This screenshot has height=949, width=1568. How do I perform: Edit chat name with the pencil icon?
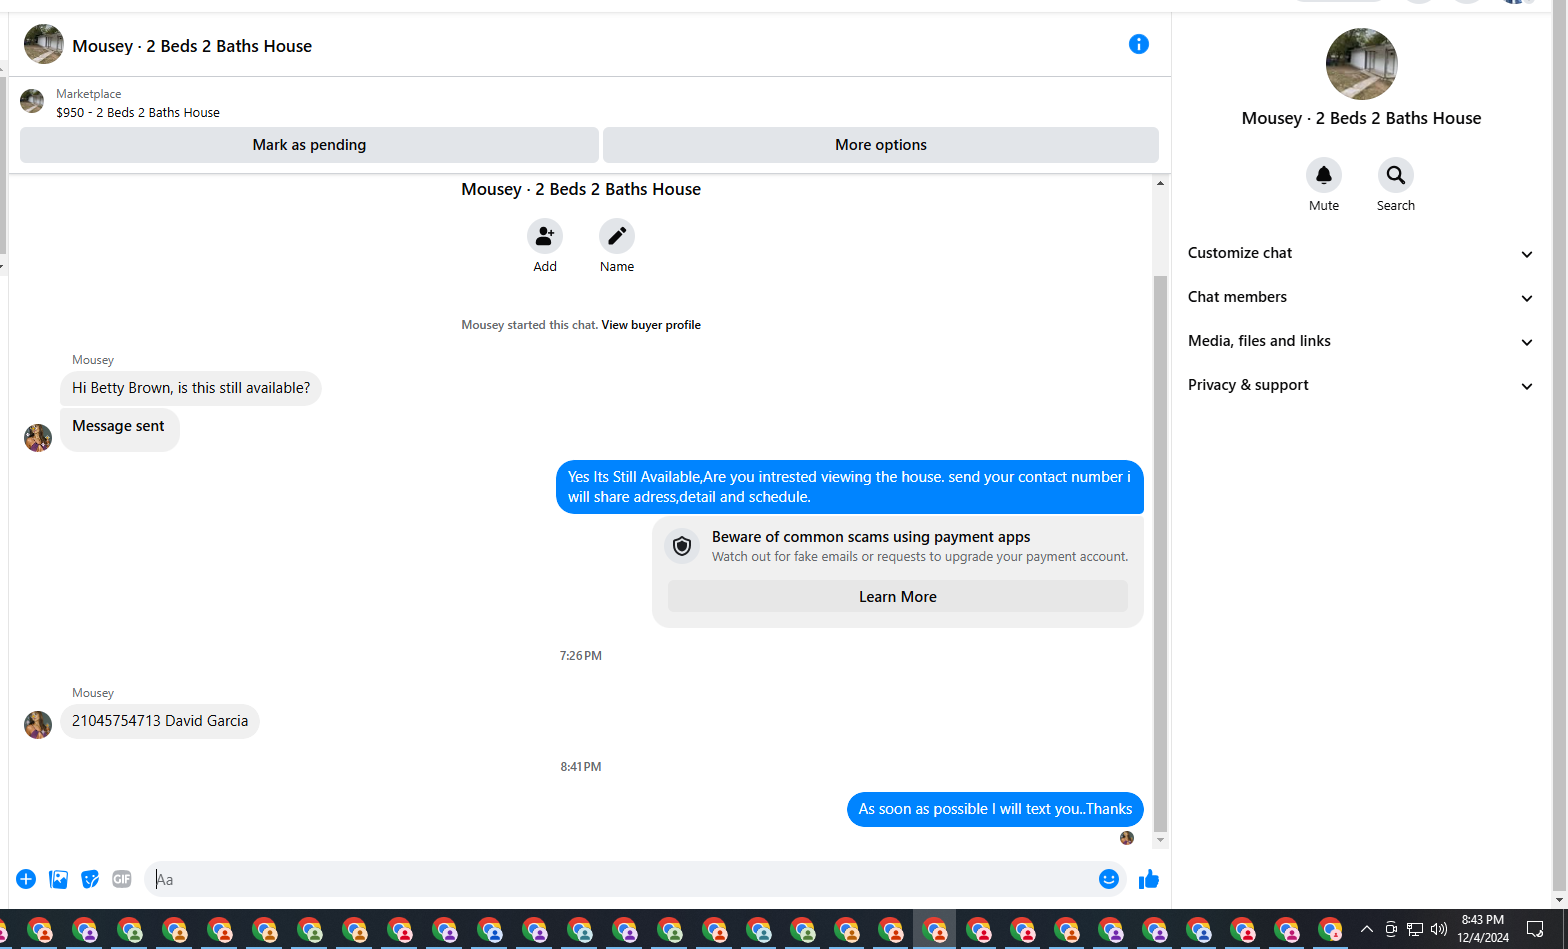click(x=617, y=236)
